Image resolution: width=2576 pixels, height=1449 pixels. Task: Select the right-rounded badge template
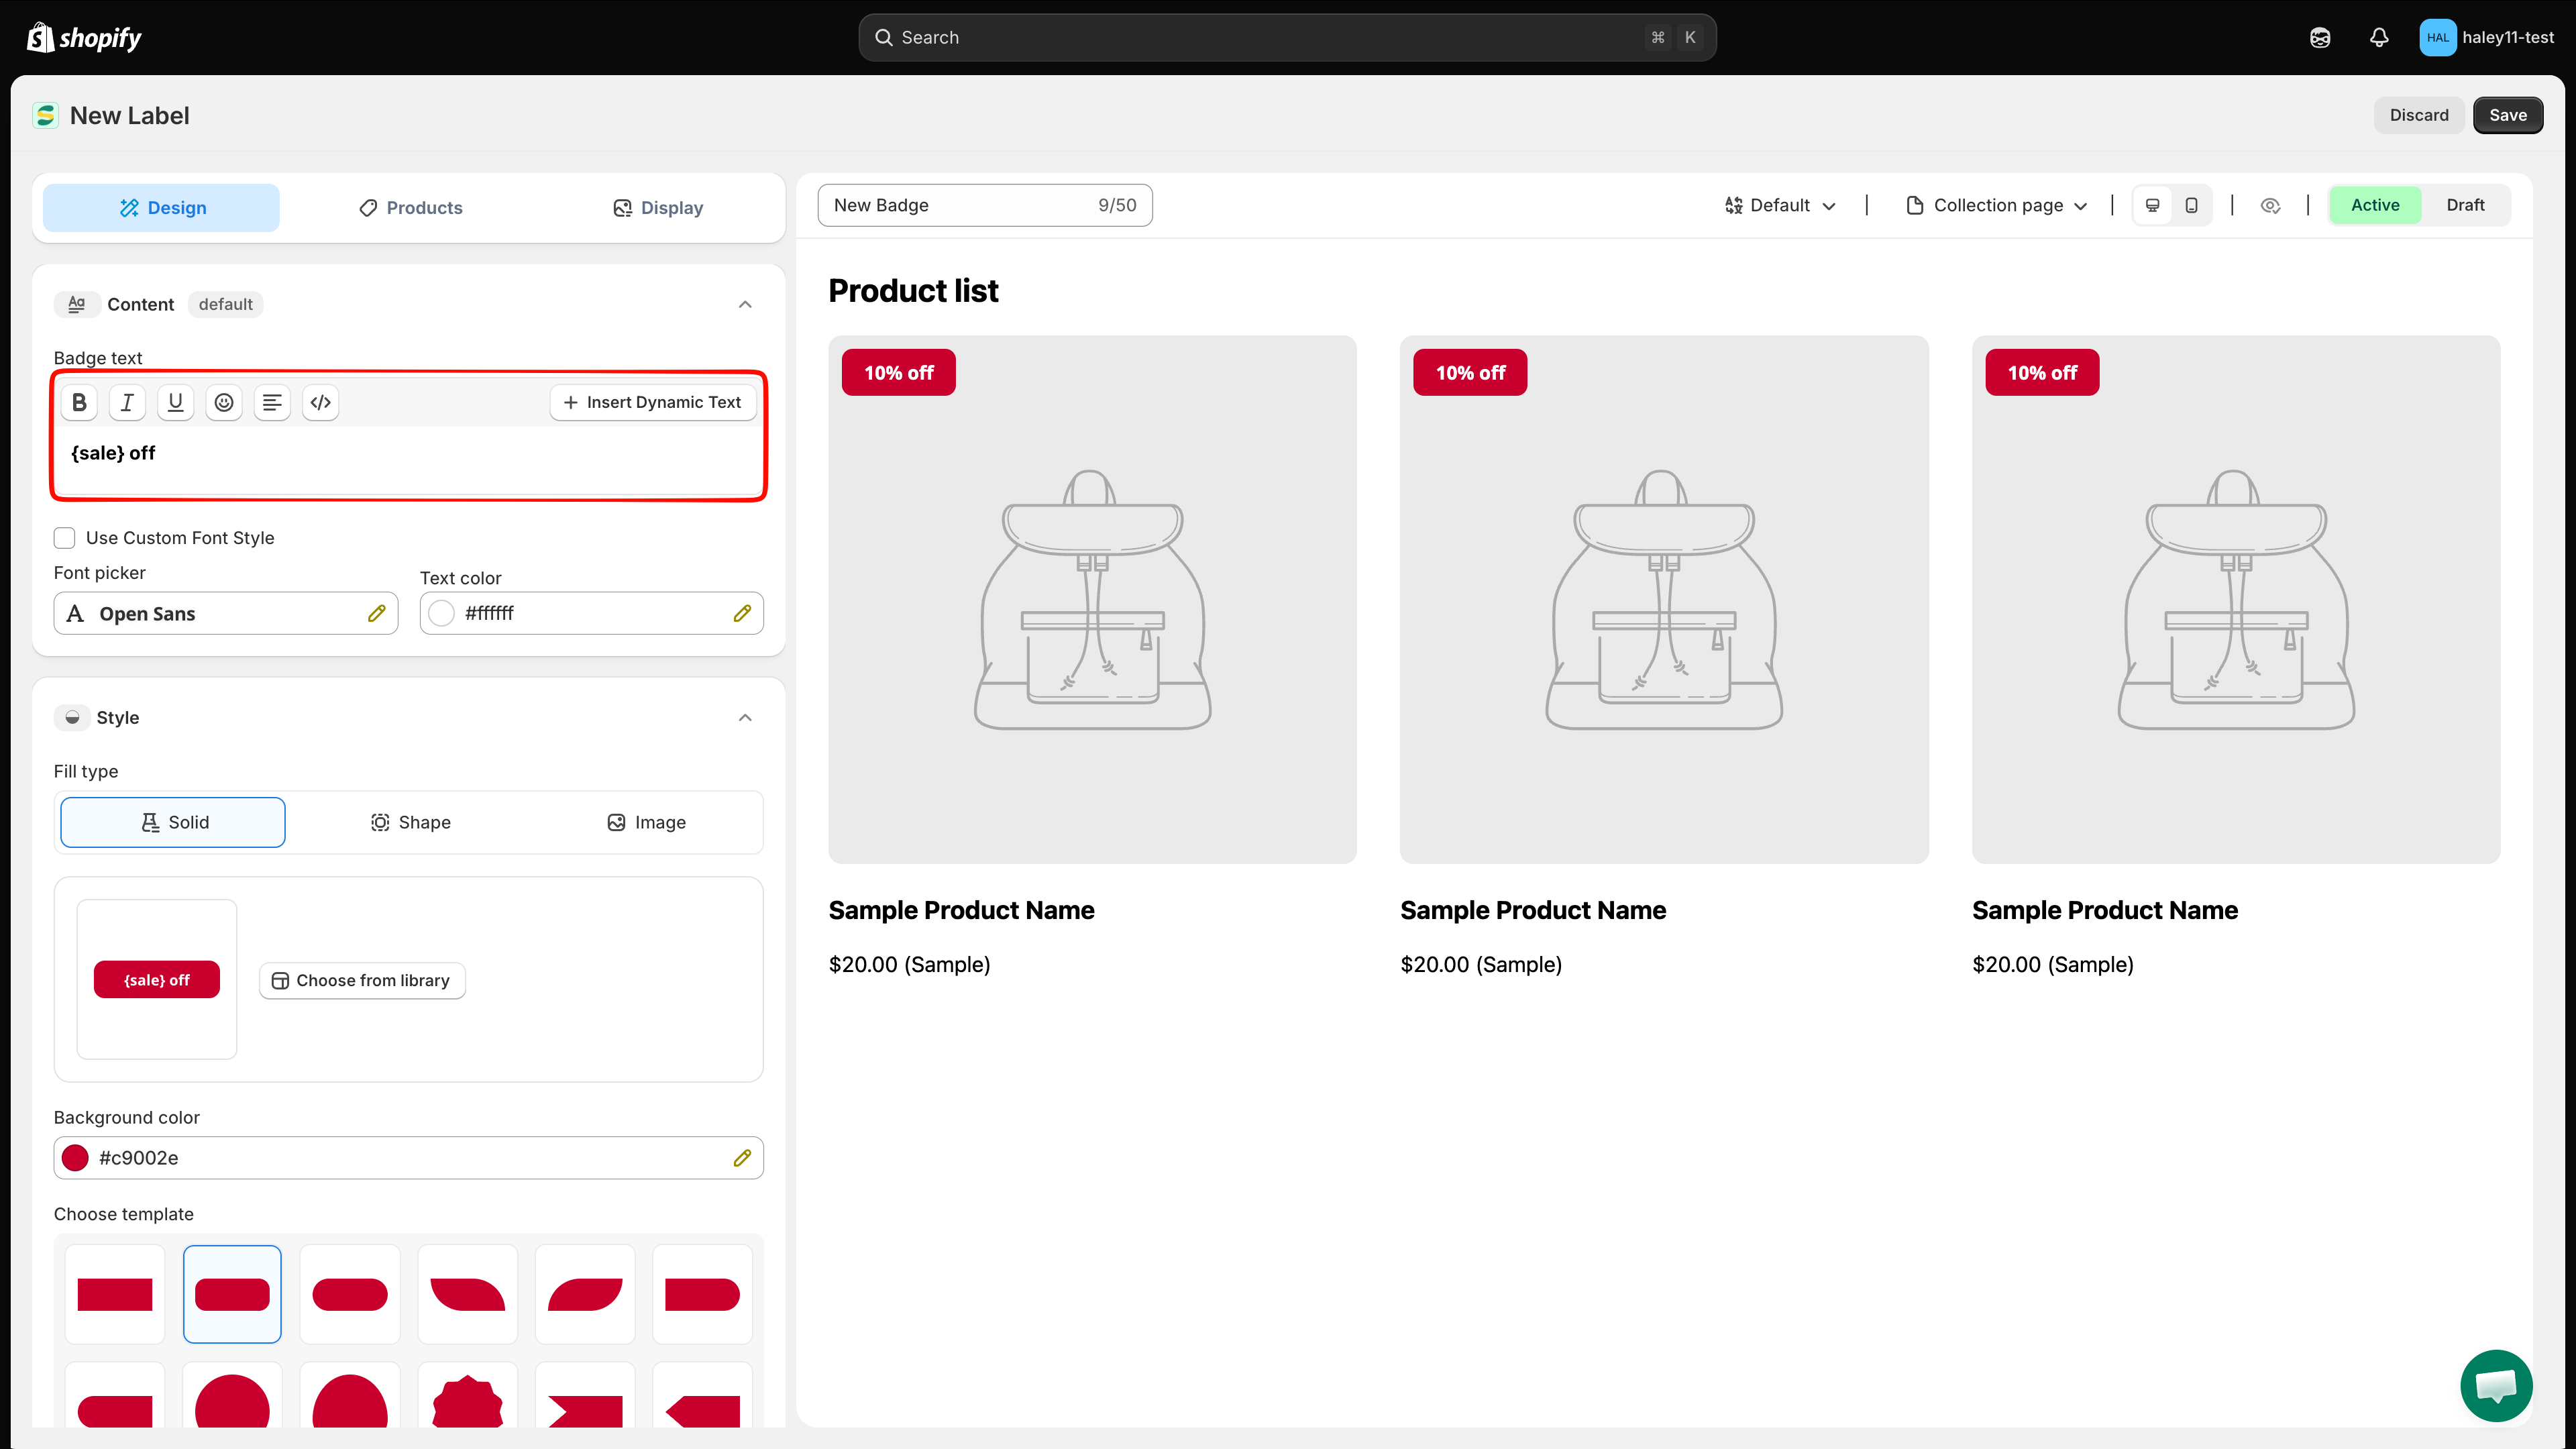[702, 1294]
